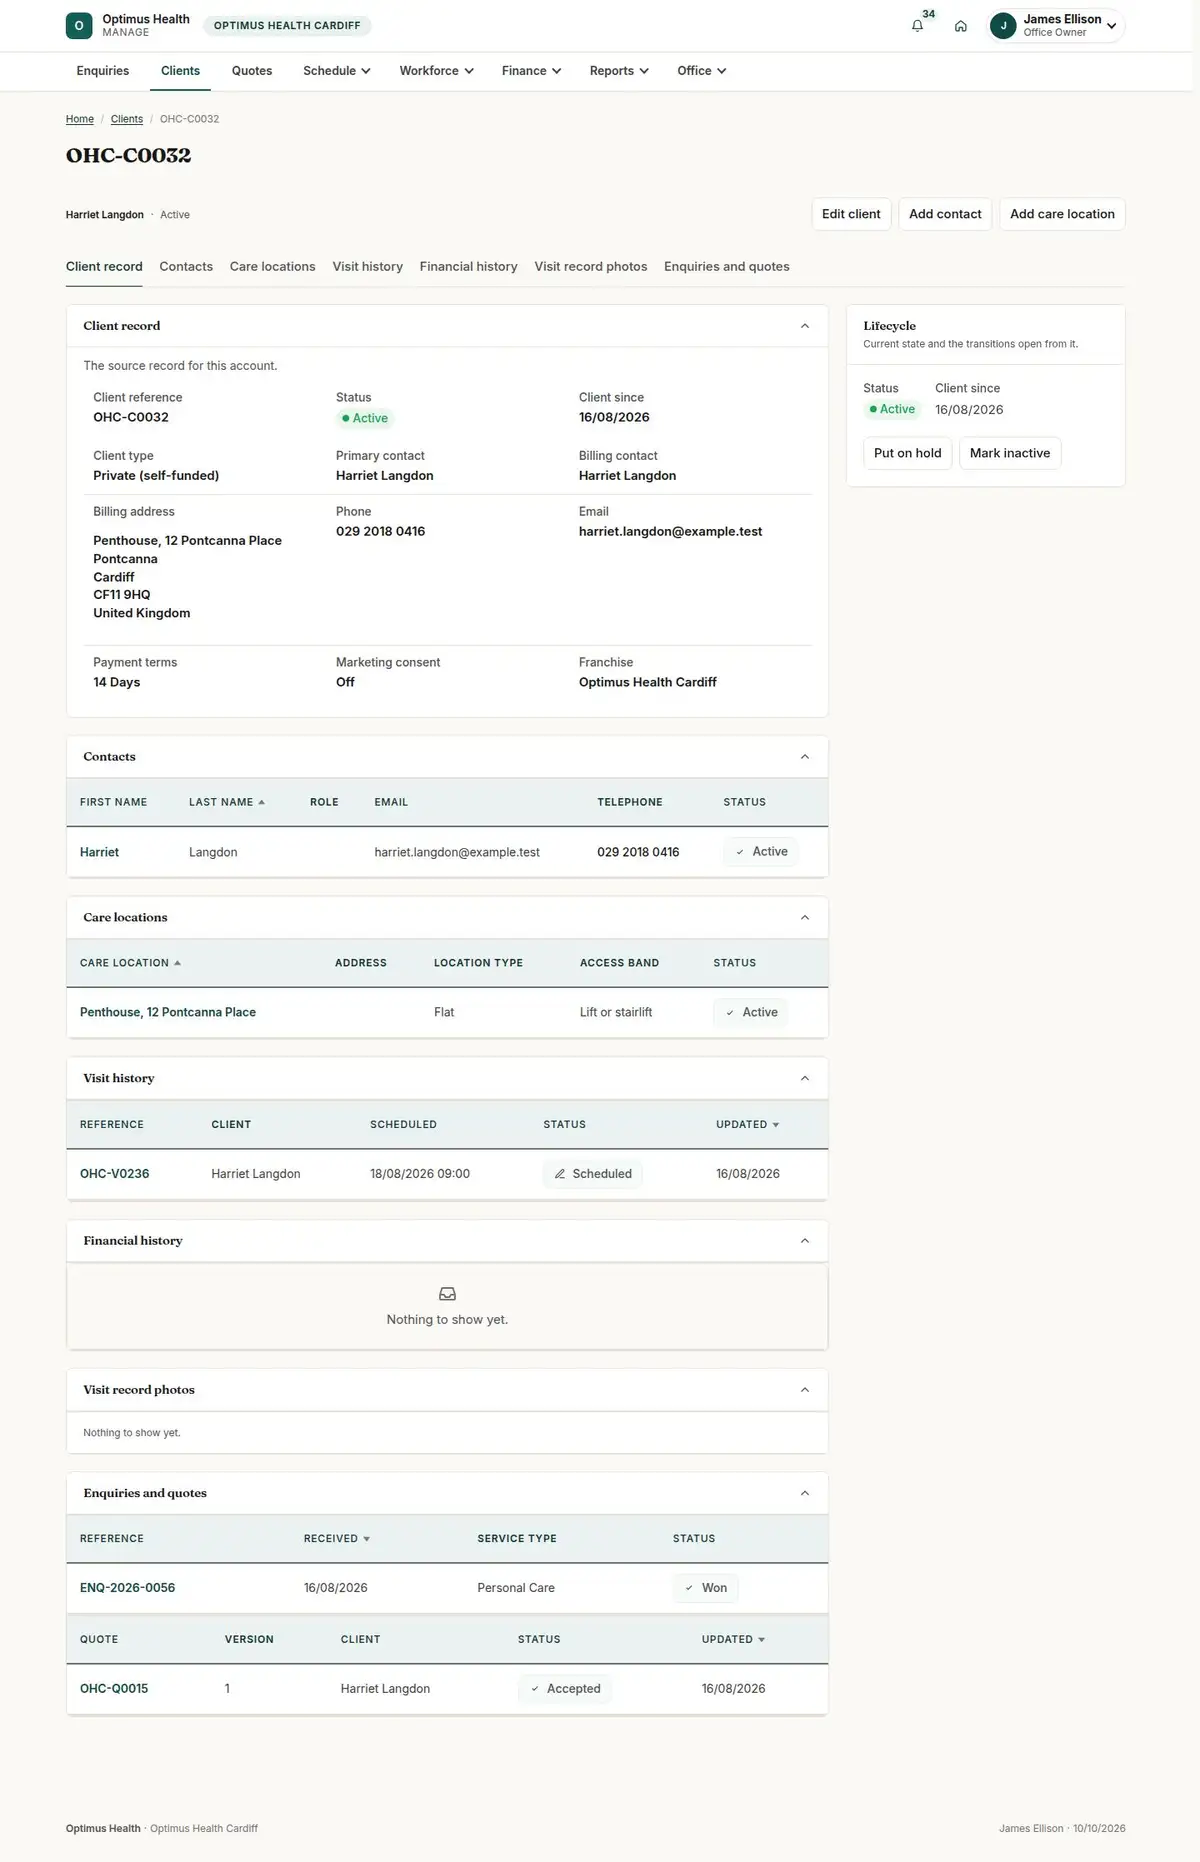Select Quotes in the navigation bar
1200x1862 pixels.
[x=252, y=71]
